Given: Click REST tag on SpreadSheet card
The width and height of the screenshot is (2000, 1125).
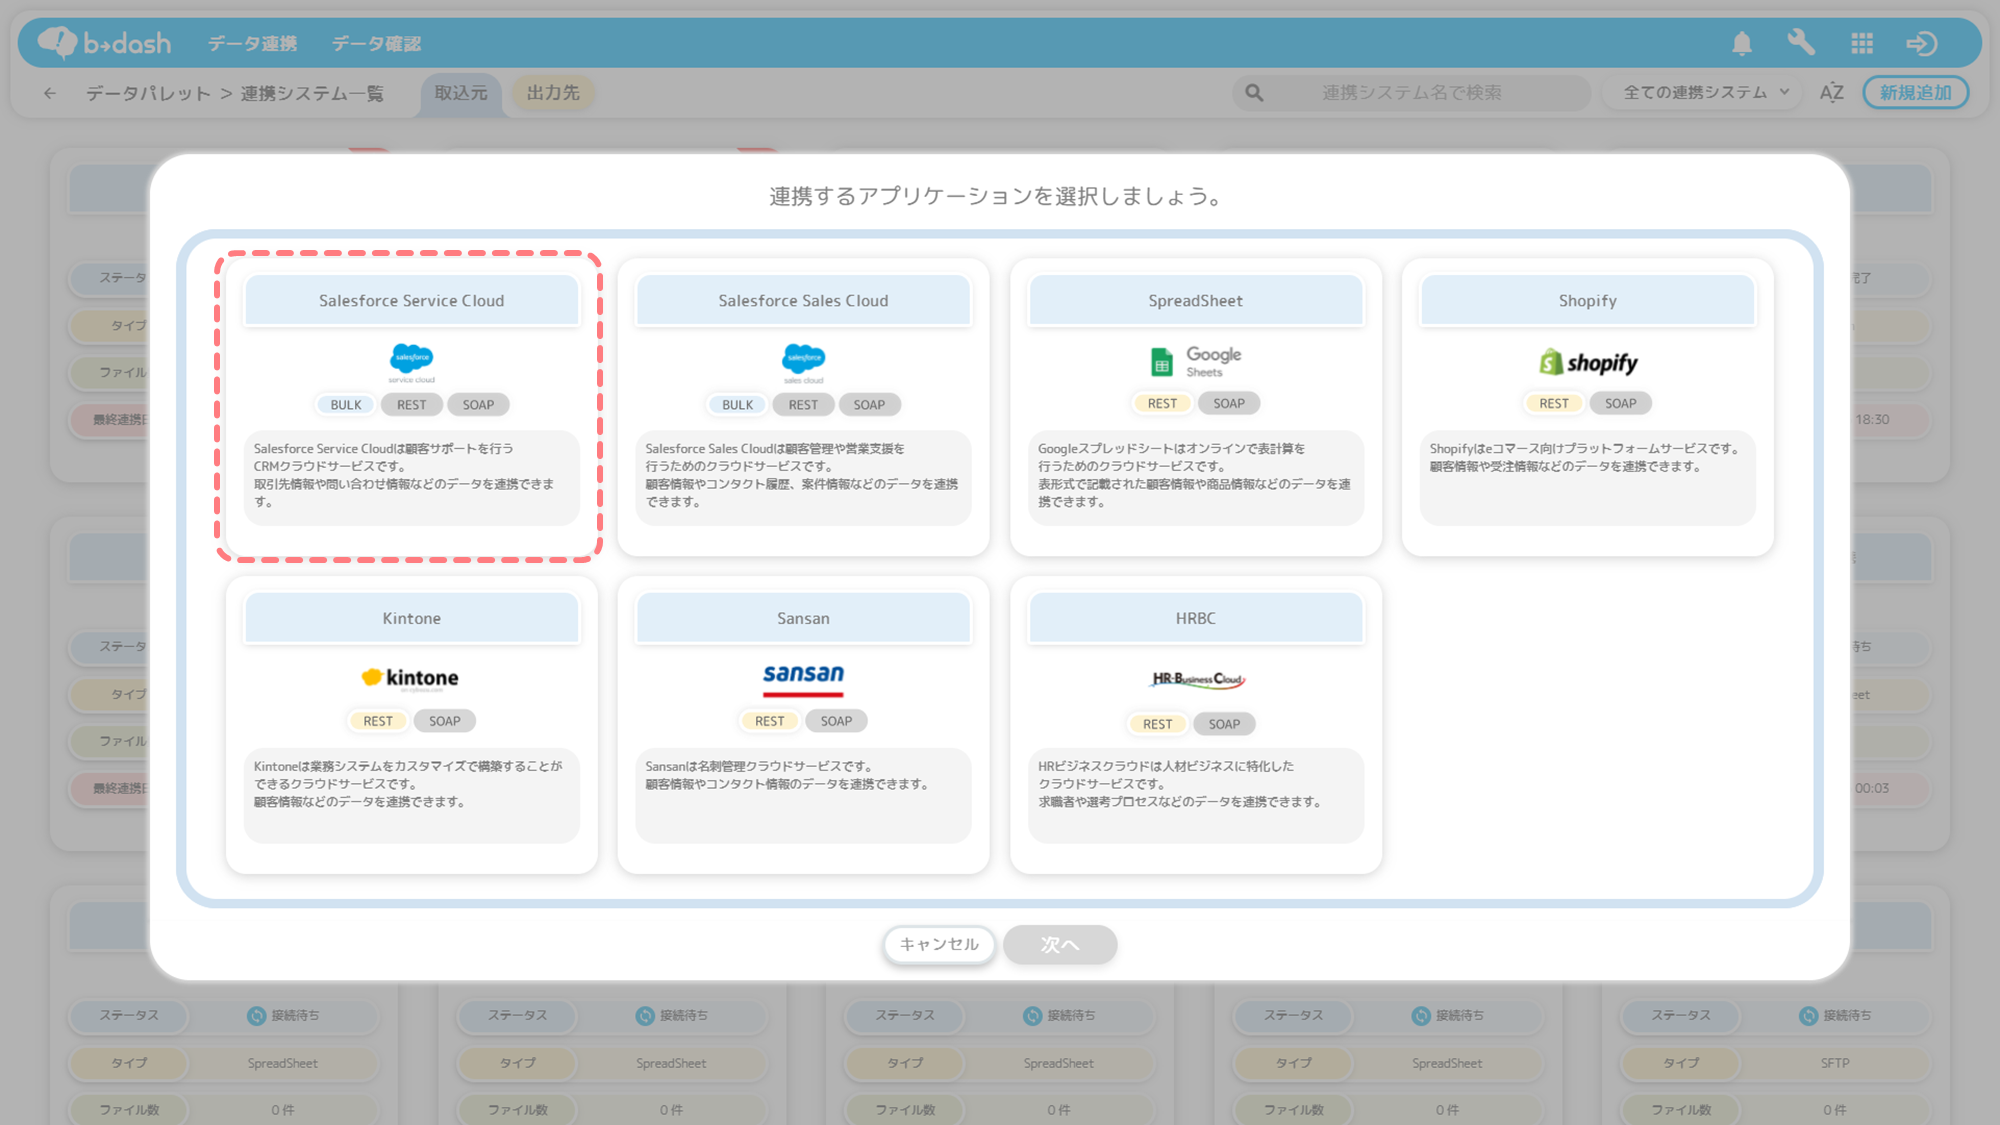Looking at the screenshot, I should click(1162, 403).
